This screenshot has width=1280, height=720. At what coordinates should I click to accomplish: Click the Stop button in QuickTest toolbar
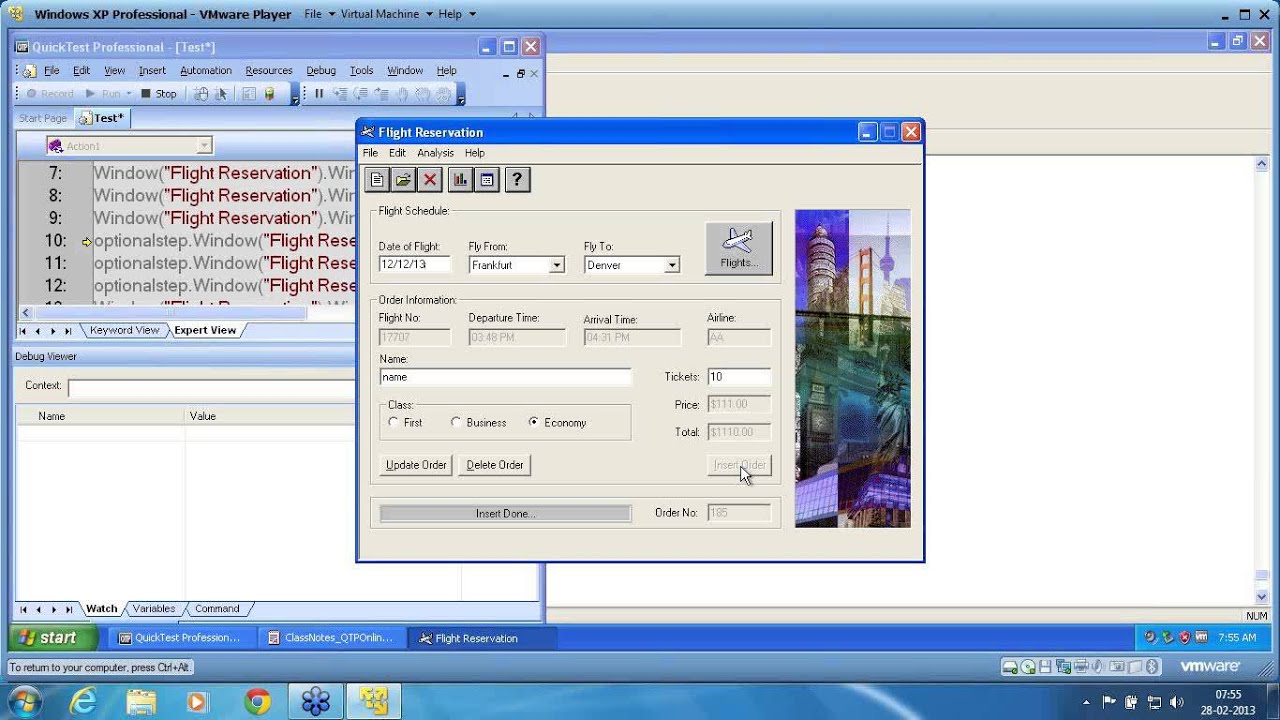tap(158, 94)
